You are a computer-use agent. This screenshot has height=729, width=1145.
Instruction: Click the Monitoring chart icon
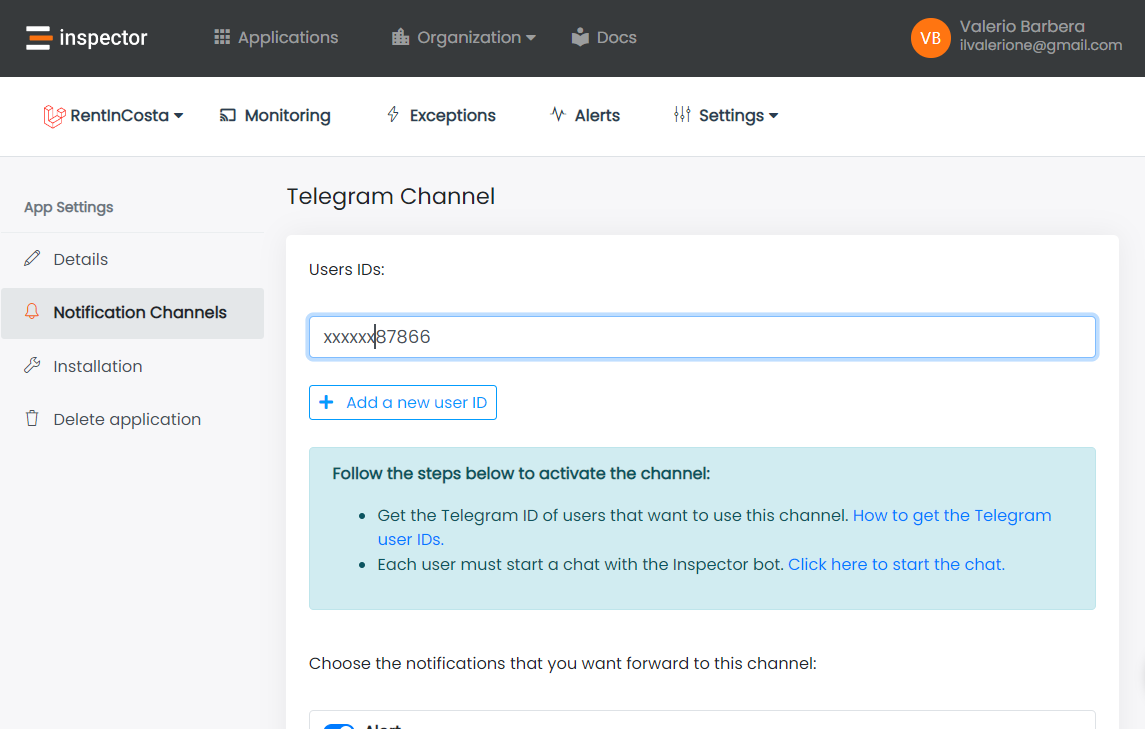(x=227, y=115)
